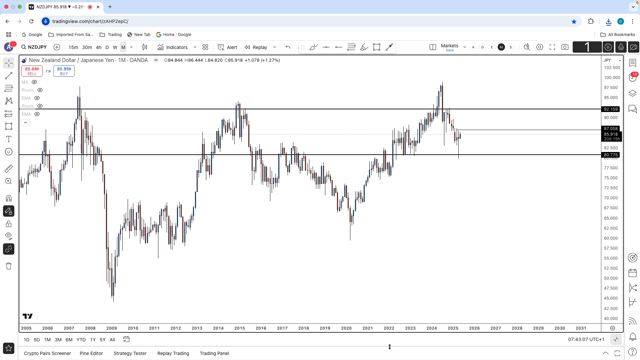Select the trend line drawing tool
Screen dimensions: 640x360
[x=9, y=76]
